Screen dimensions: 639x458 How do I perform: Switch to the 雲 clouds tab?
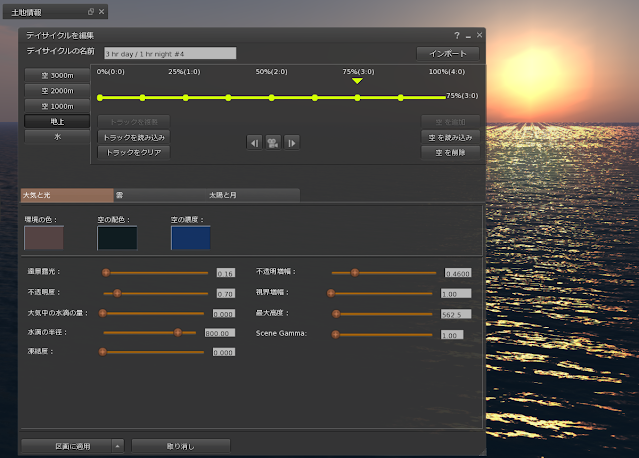tap(160, 195)
